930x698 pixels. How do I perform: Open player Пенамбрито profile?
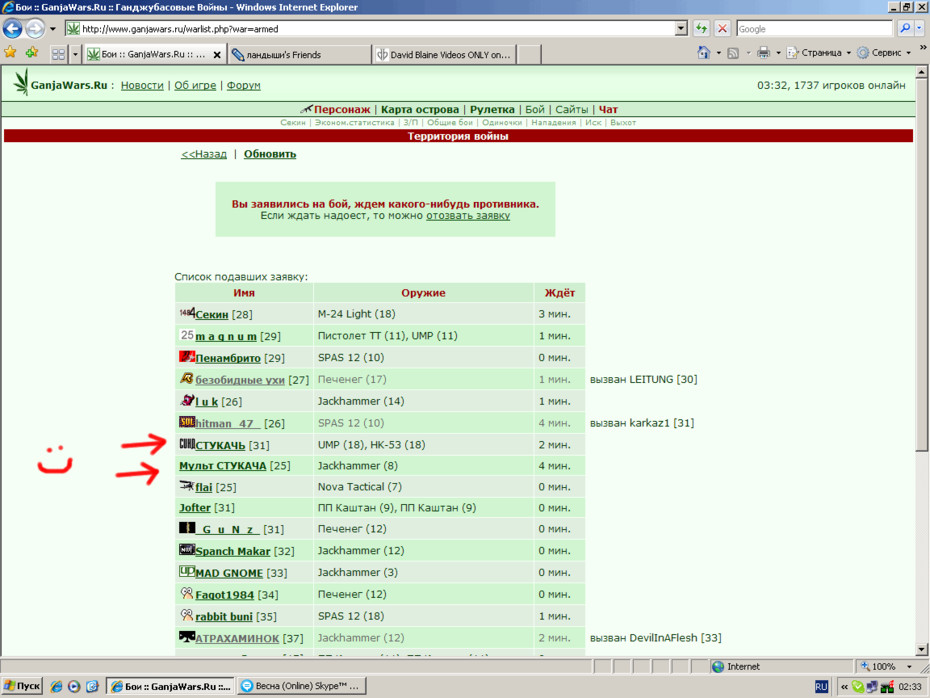point(228,358)
